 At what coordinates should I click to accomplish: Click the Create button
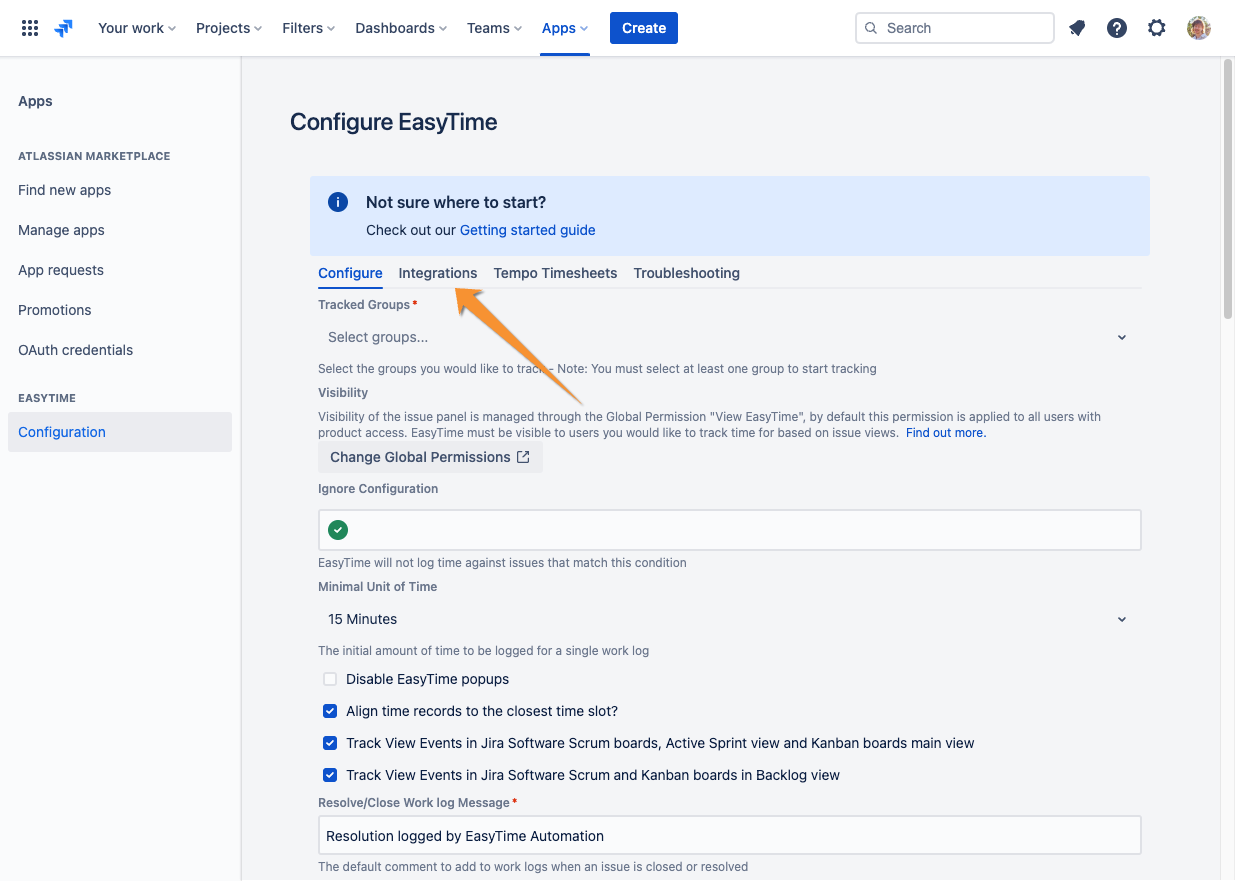[x=644, y=28]
